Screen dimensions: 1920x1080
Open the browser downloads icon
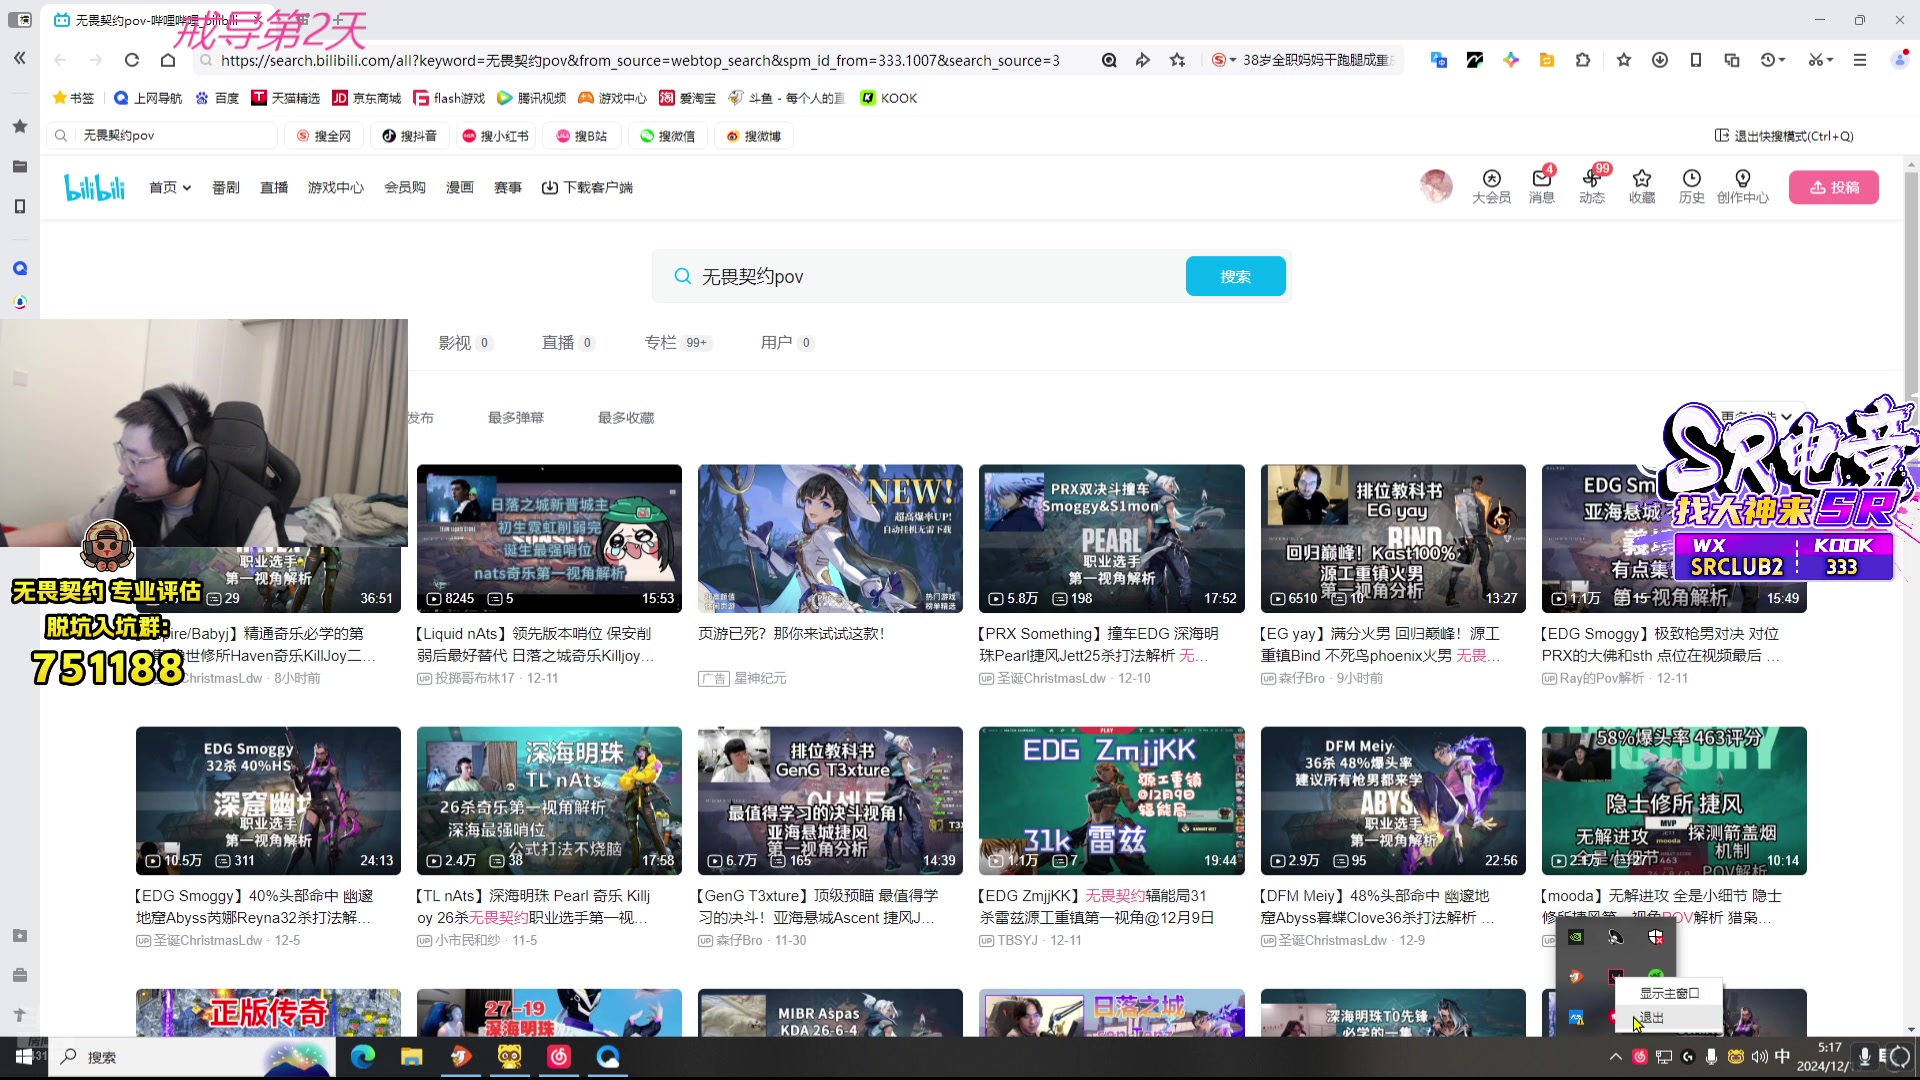click(x=1660, y=60)
